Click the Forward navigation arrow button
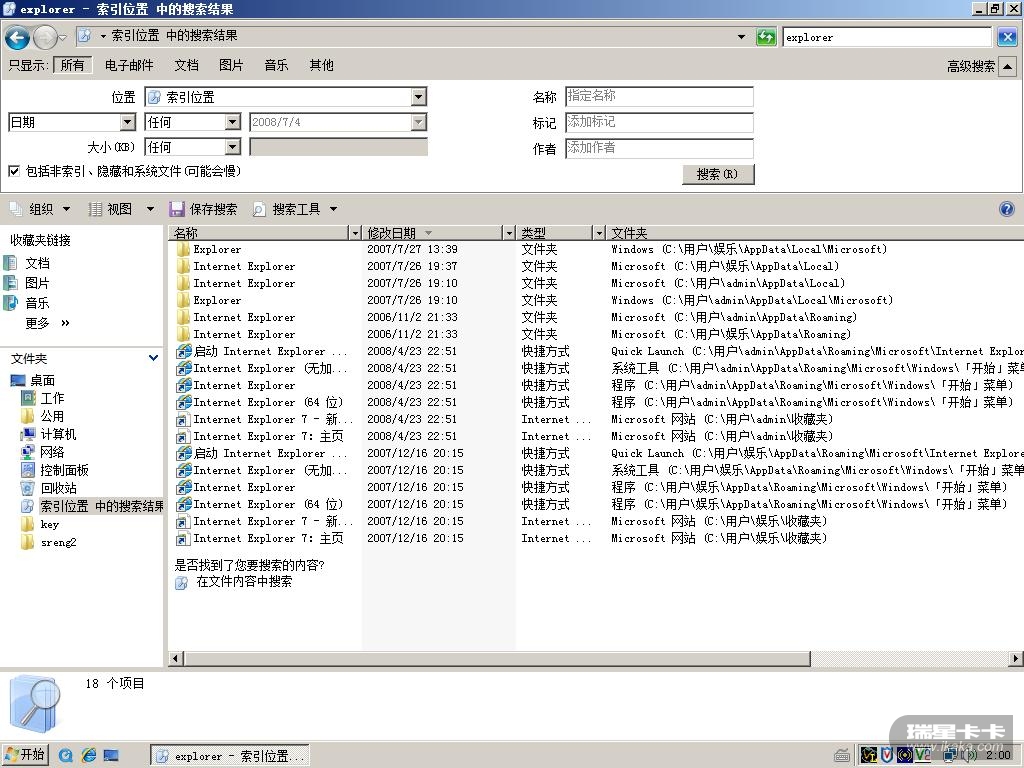 (x=45, y=38)
